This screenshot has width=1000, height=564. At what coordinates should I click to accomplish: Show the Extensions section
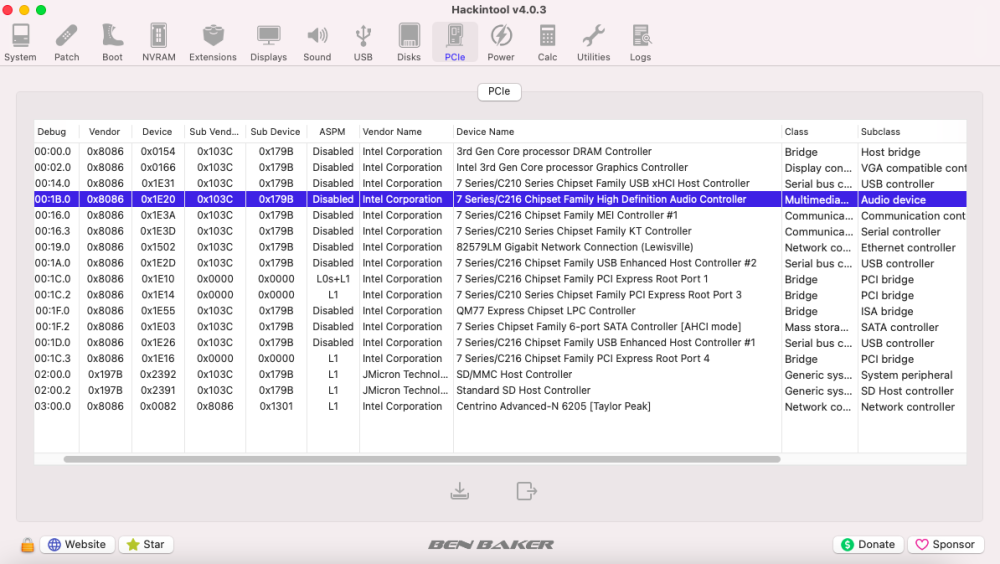click(213, 43)
